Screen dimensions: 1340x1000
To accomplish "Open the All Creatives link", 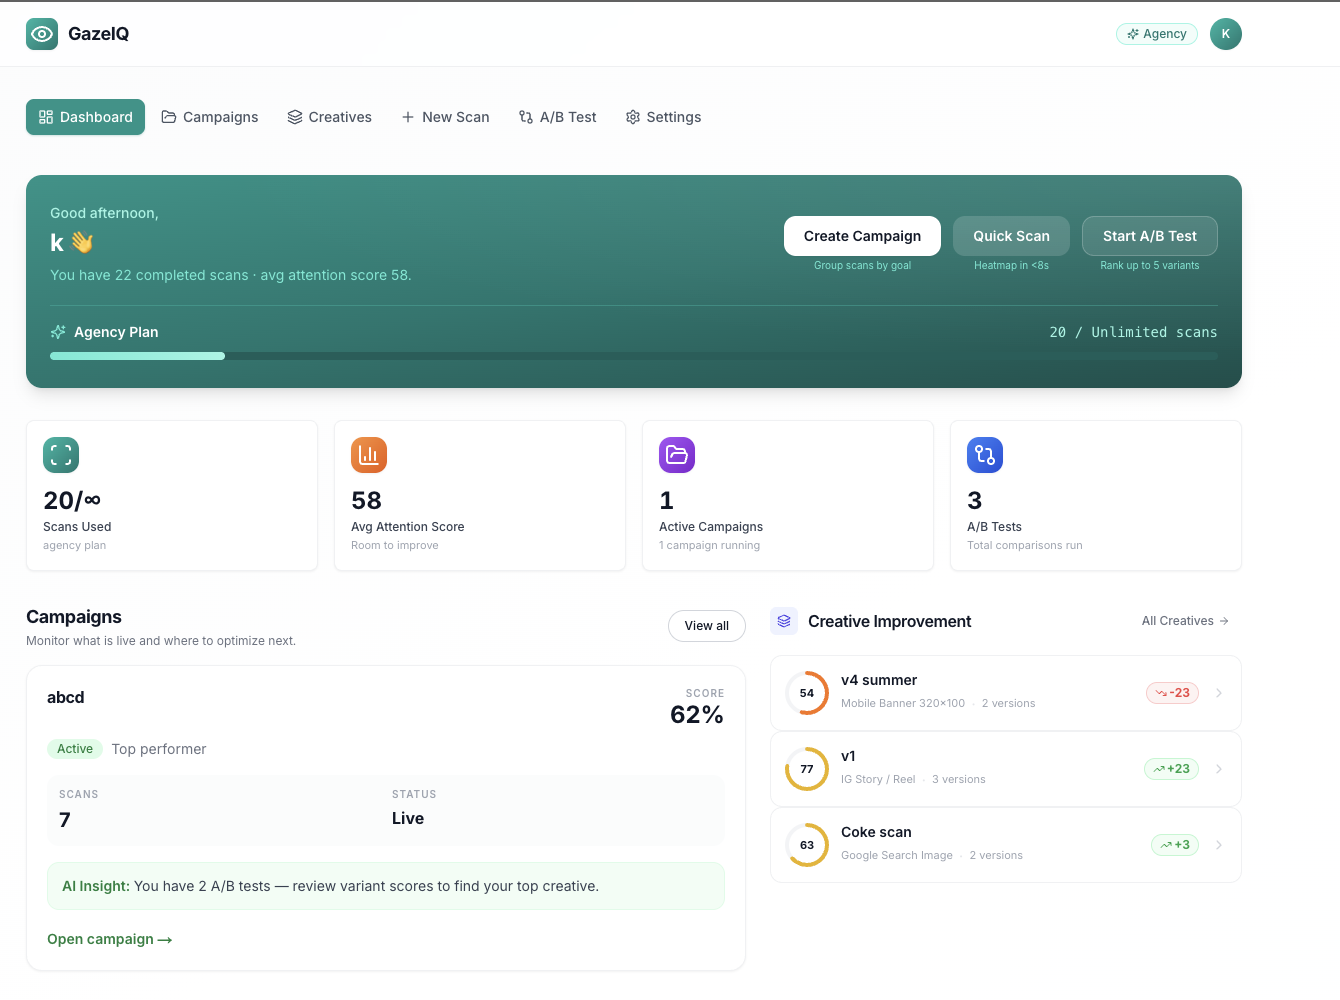I will [1185, 621].
